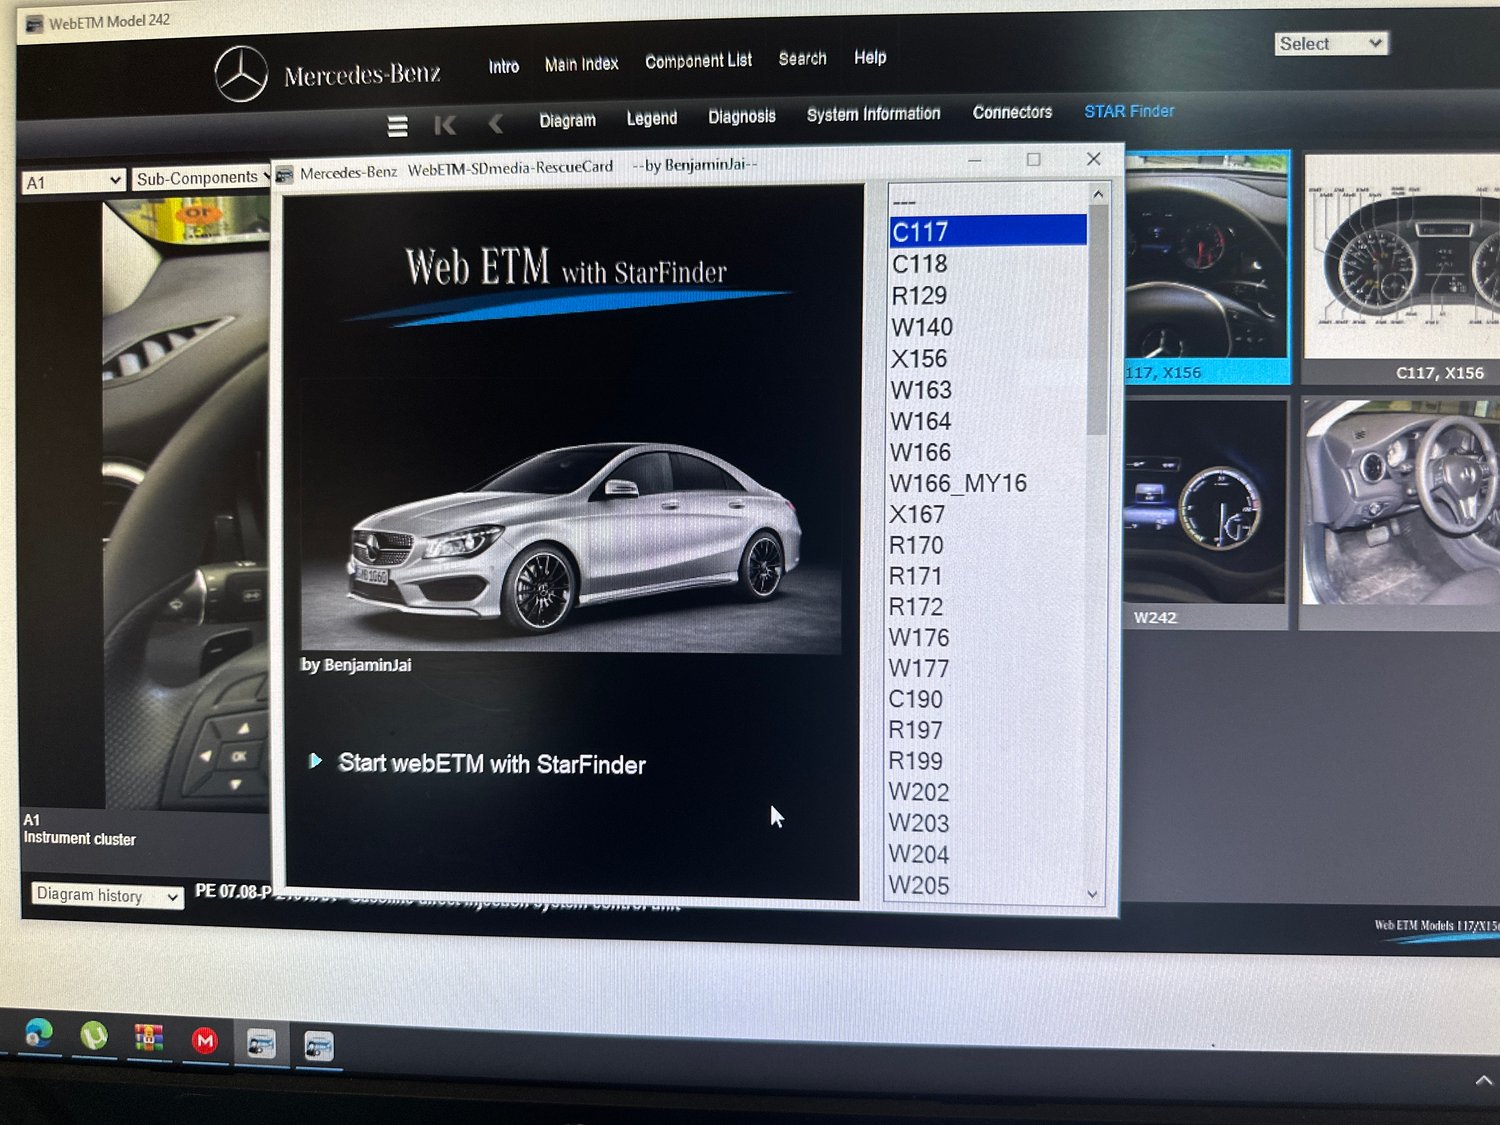Screen dimensions: 1500x1125
Task: Choose model R129 from the list
Action: tap(988, 295)
